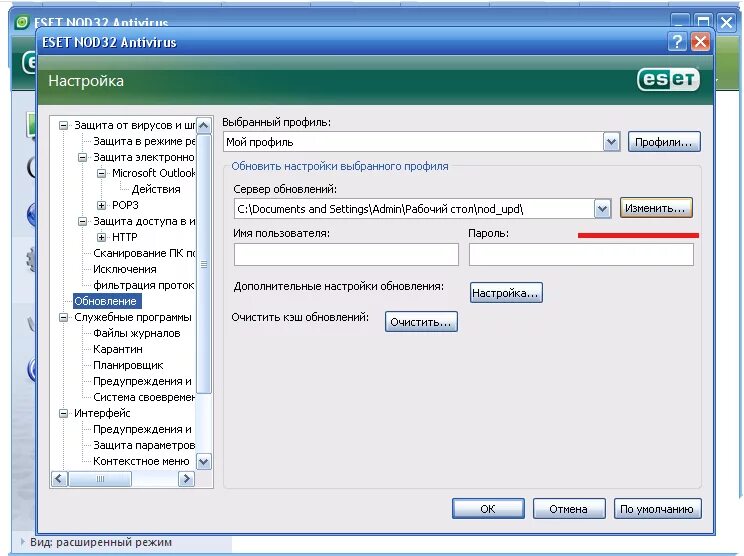The image size is (744, 556).
Task: Collapse the 'Служебные программы' node
Action: pyautogui.click(x=63, y=317)
